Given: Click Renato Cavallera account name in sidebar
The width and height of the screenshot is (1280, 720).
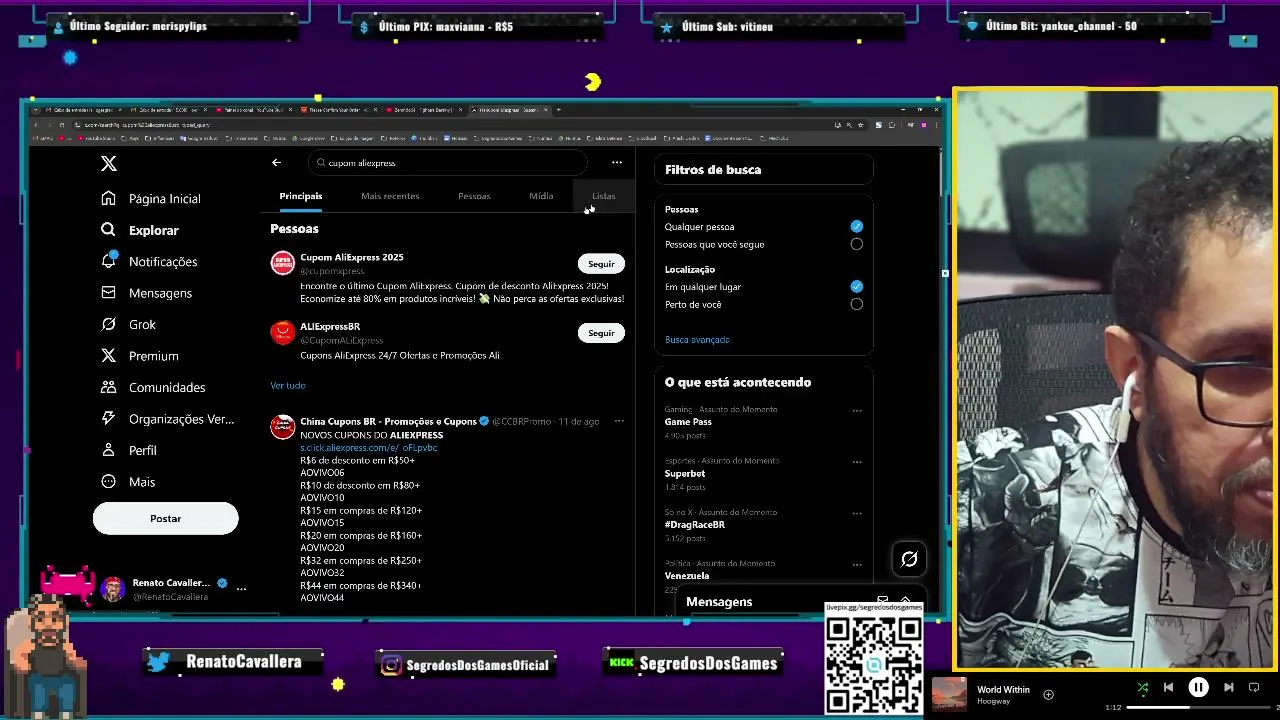Looking at the screenshot, I should [x=171, y=583].
